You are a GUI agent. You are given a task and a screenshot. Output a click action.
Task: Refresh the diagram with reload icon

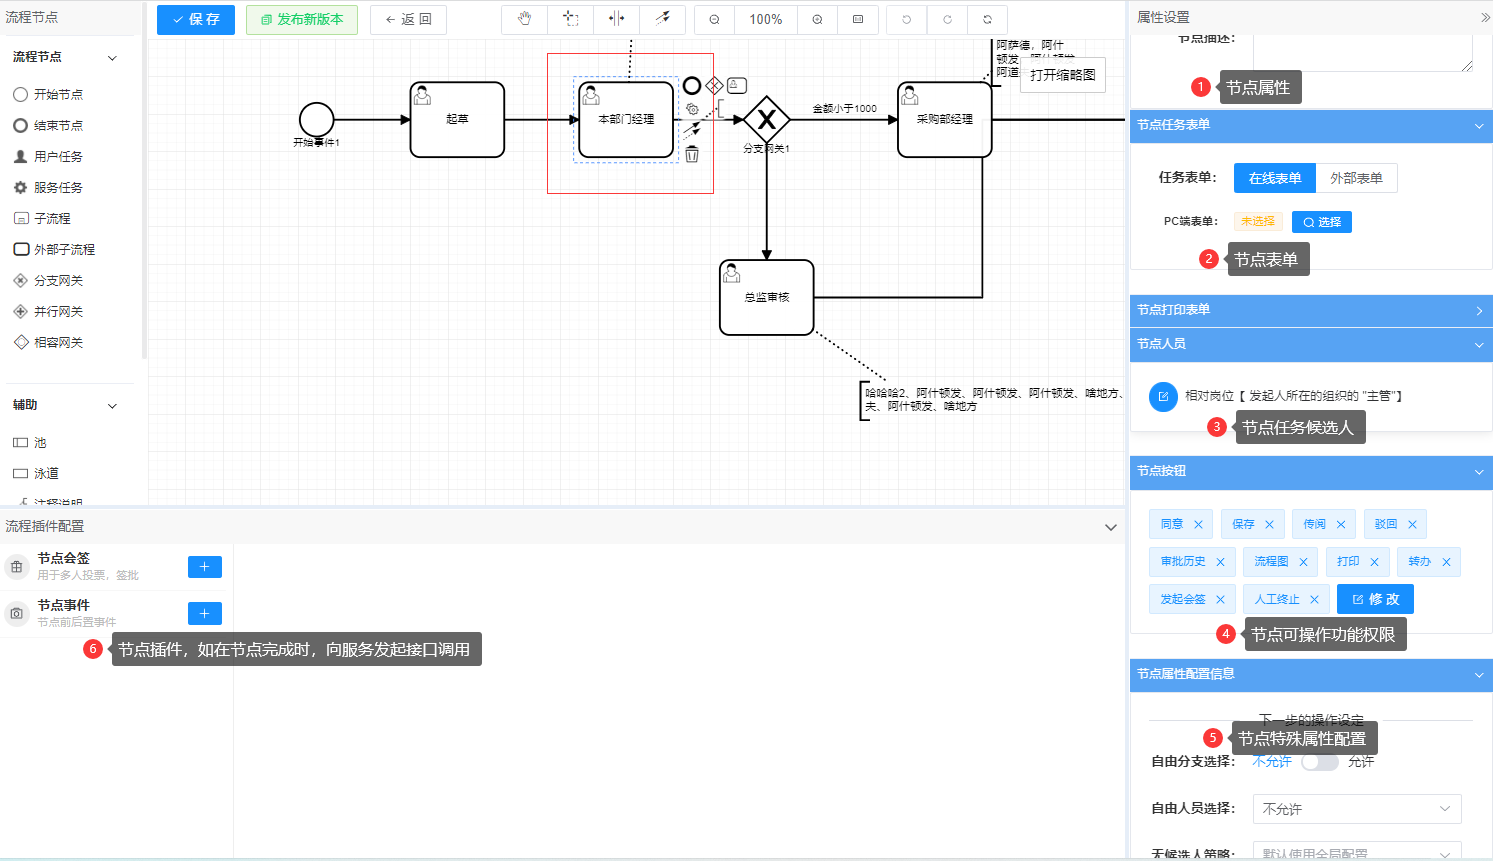coord(987,19)
